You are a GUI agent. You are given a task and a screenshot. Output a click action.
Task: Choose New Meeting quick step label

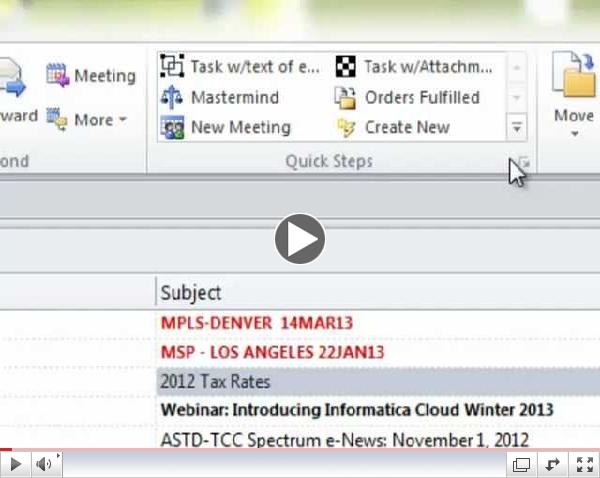[241, 127]
